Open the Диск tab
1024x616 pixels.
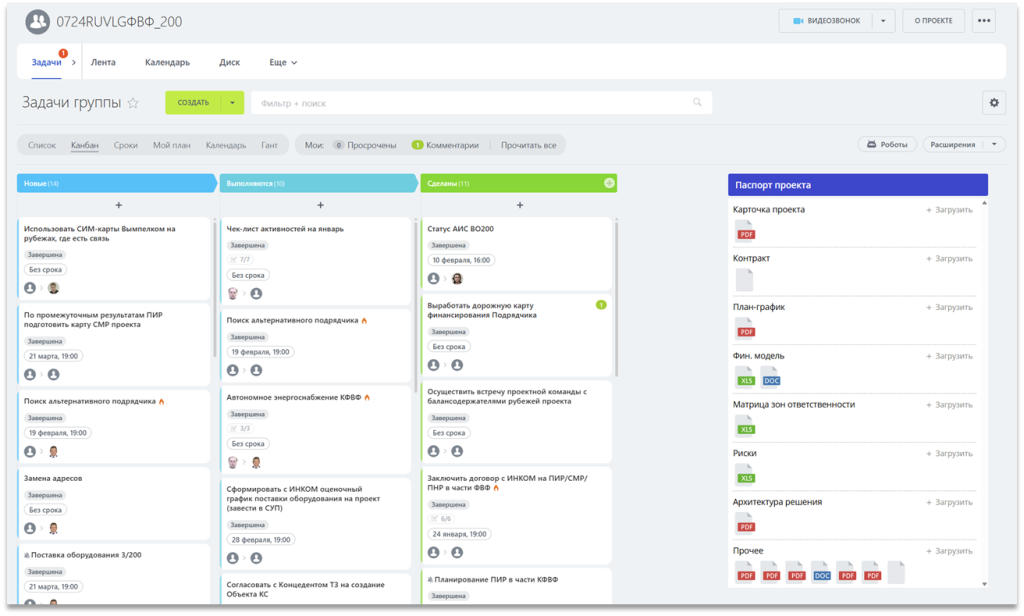(229, 62)
